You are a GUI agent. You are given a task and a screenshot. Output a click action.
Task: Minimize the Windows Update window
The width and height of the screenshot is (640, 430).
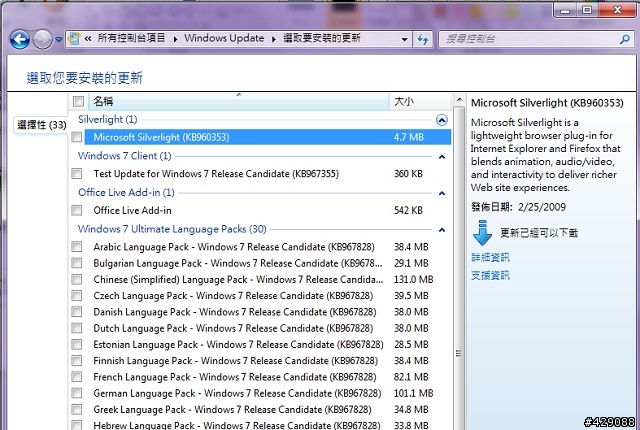click(565, 11)
